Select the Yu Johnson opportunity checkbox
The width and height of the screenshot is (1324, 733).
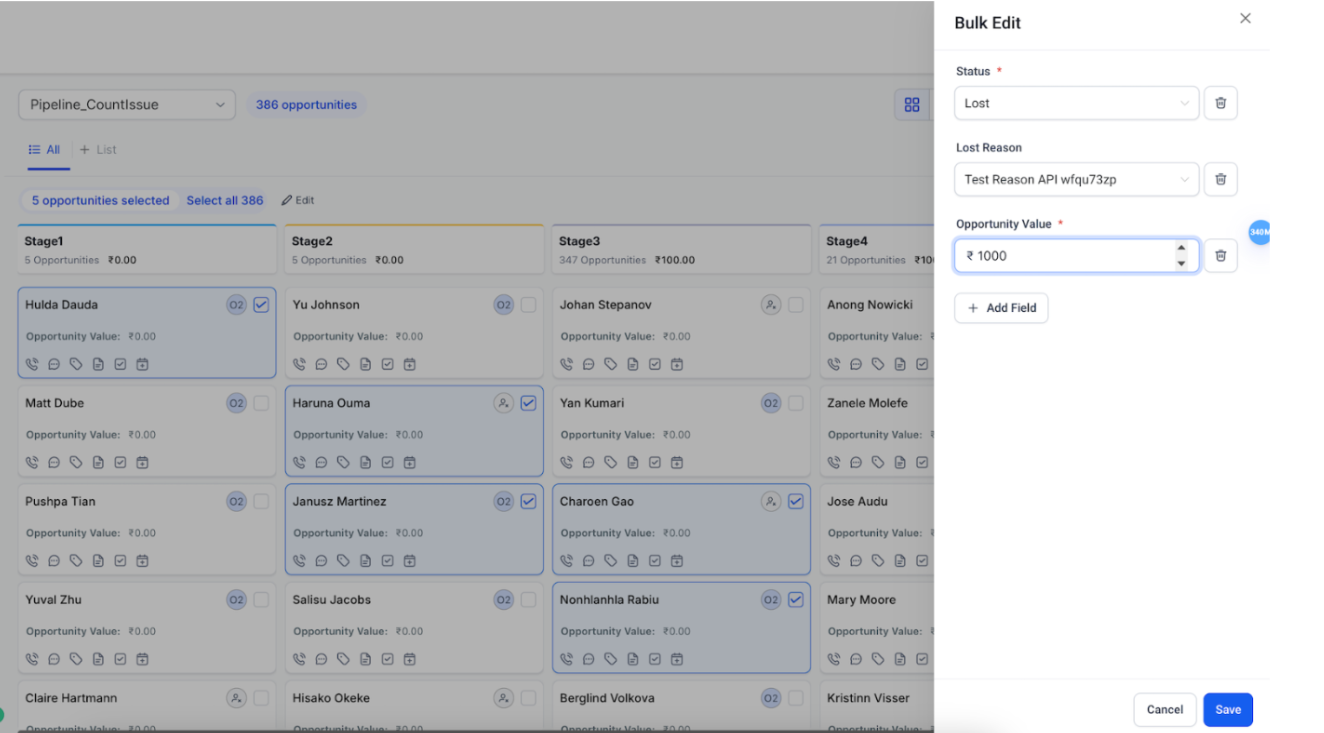tap(528, 305)
